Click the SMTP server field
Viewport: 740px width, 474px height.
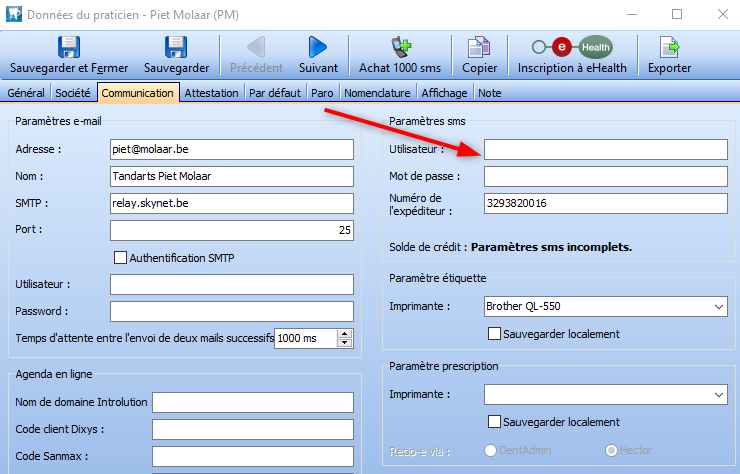[x=232, y=203]
